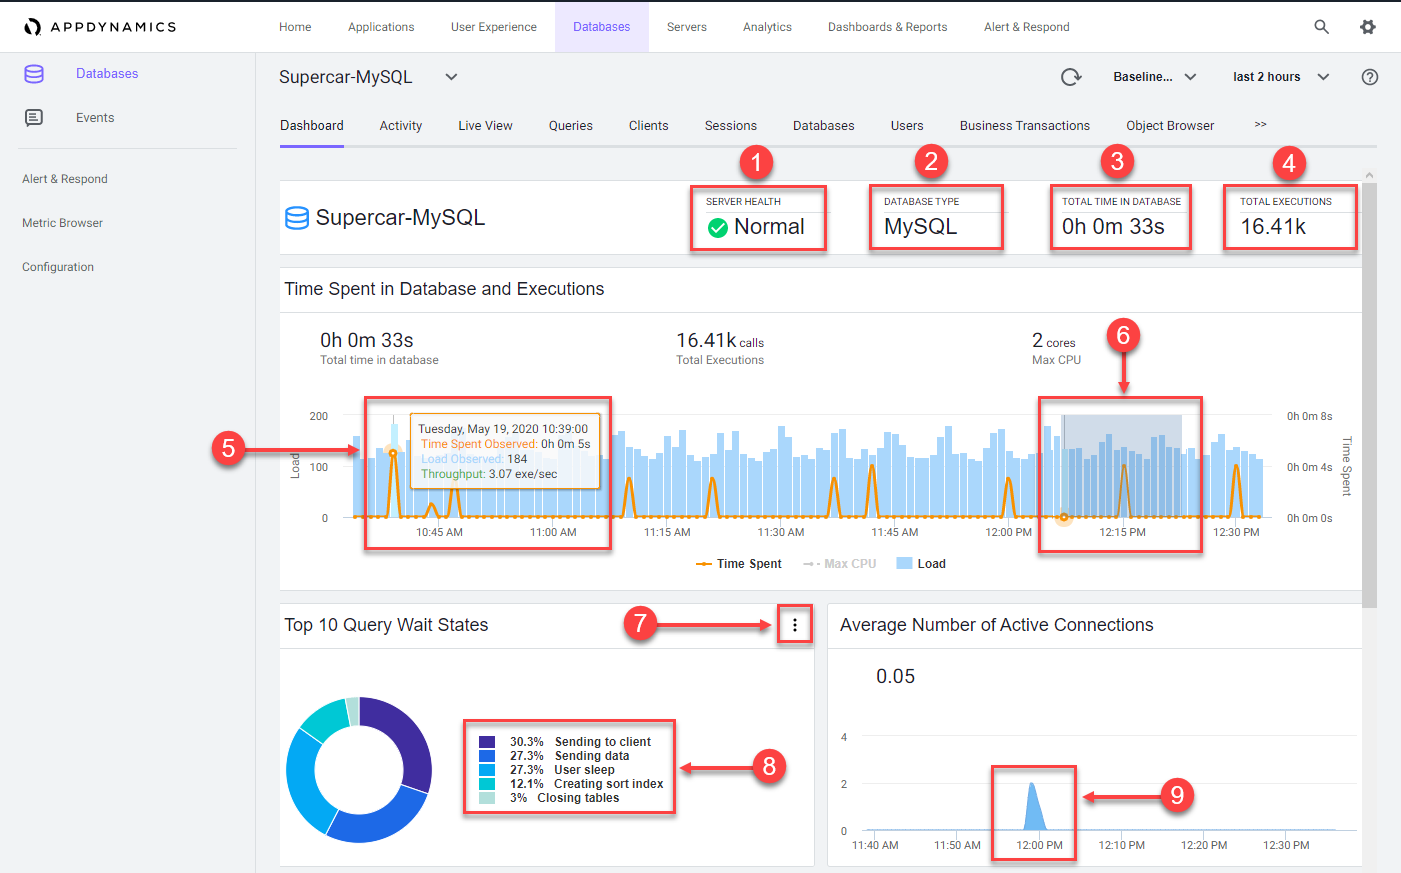Image resolution: width=1401 pixels, height=873 pixels.
Task: Switch to the Users tab
Action: 907,126
